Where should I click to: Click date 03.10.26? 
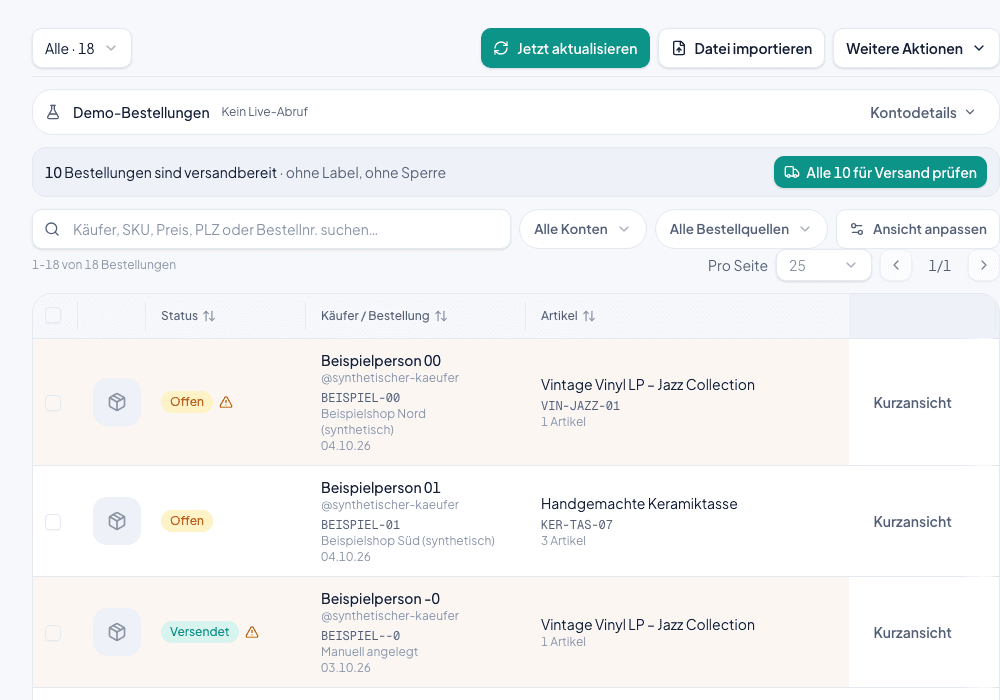(346, 667)
